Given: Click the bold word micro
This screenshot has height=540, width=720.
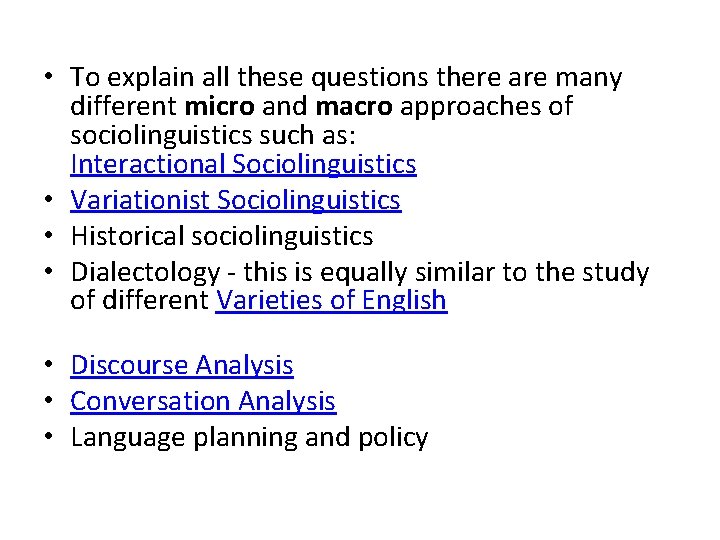Looking at the screenshot, I should tap(219, 107).
